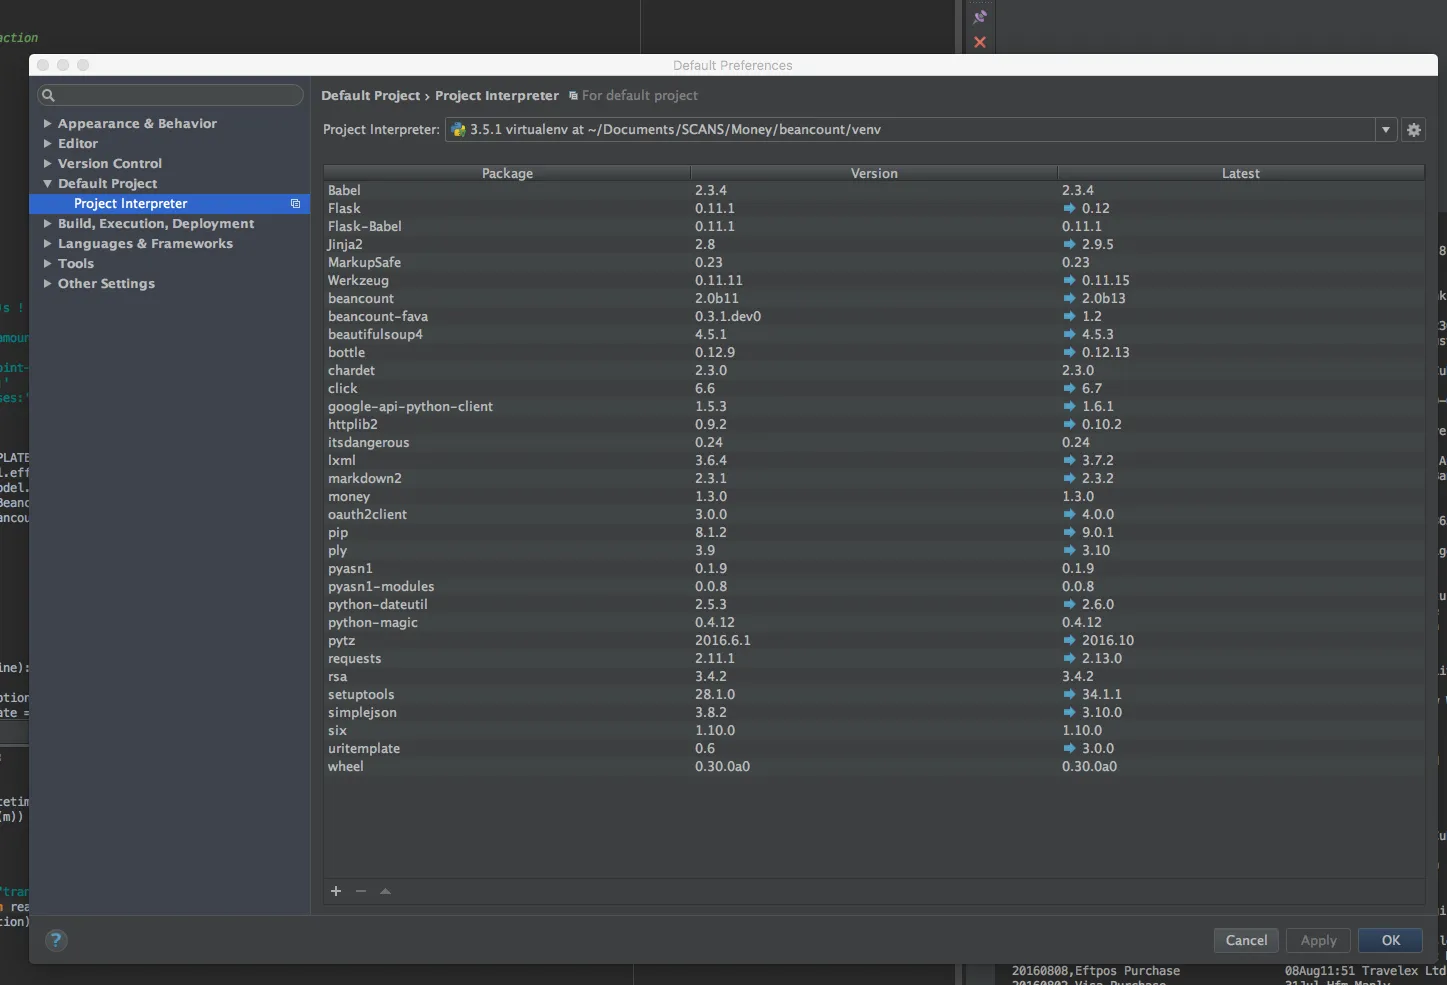Select the money package row
The width and height of the screenshot is (1447, 985).
874,496
